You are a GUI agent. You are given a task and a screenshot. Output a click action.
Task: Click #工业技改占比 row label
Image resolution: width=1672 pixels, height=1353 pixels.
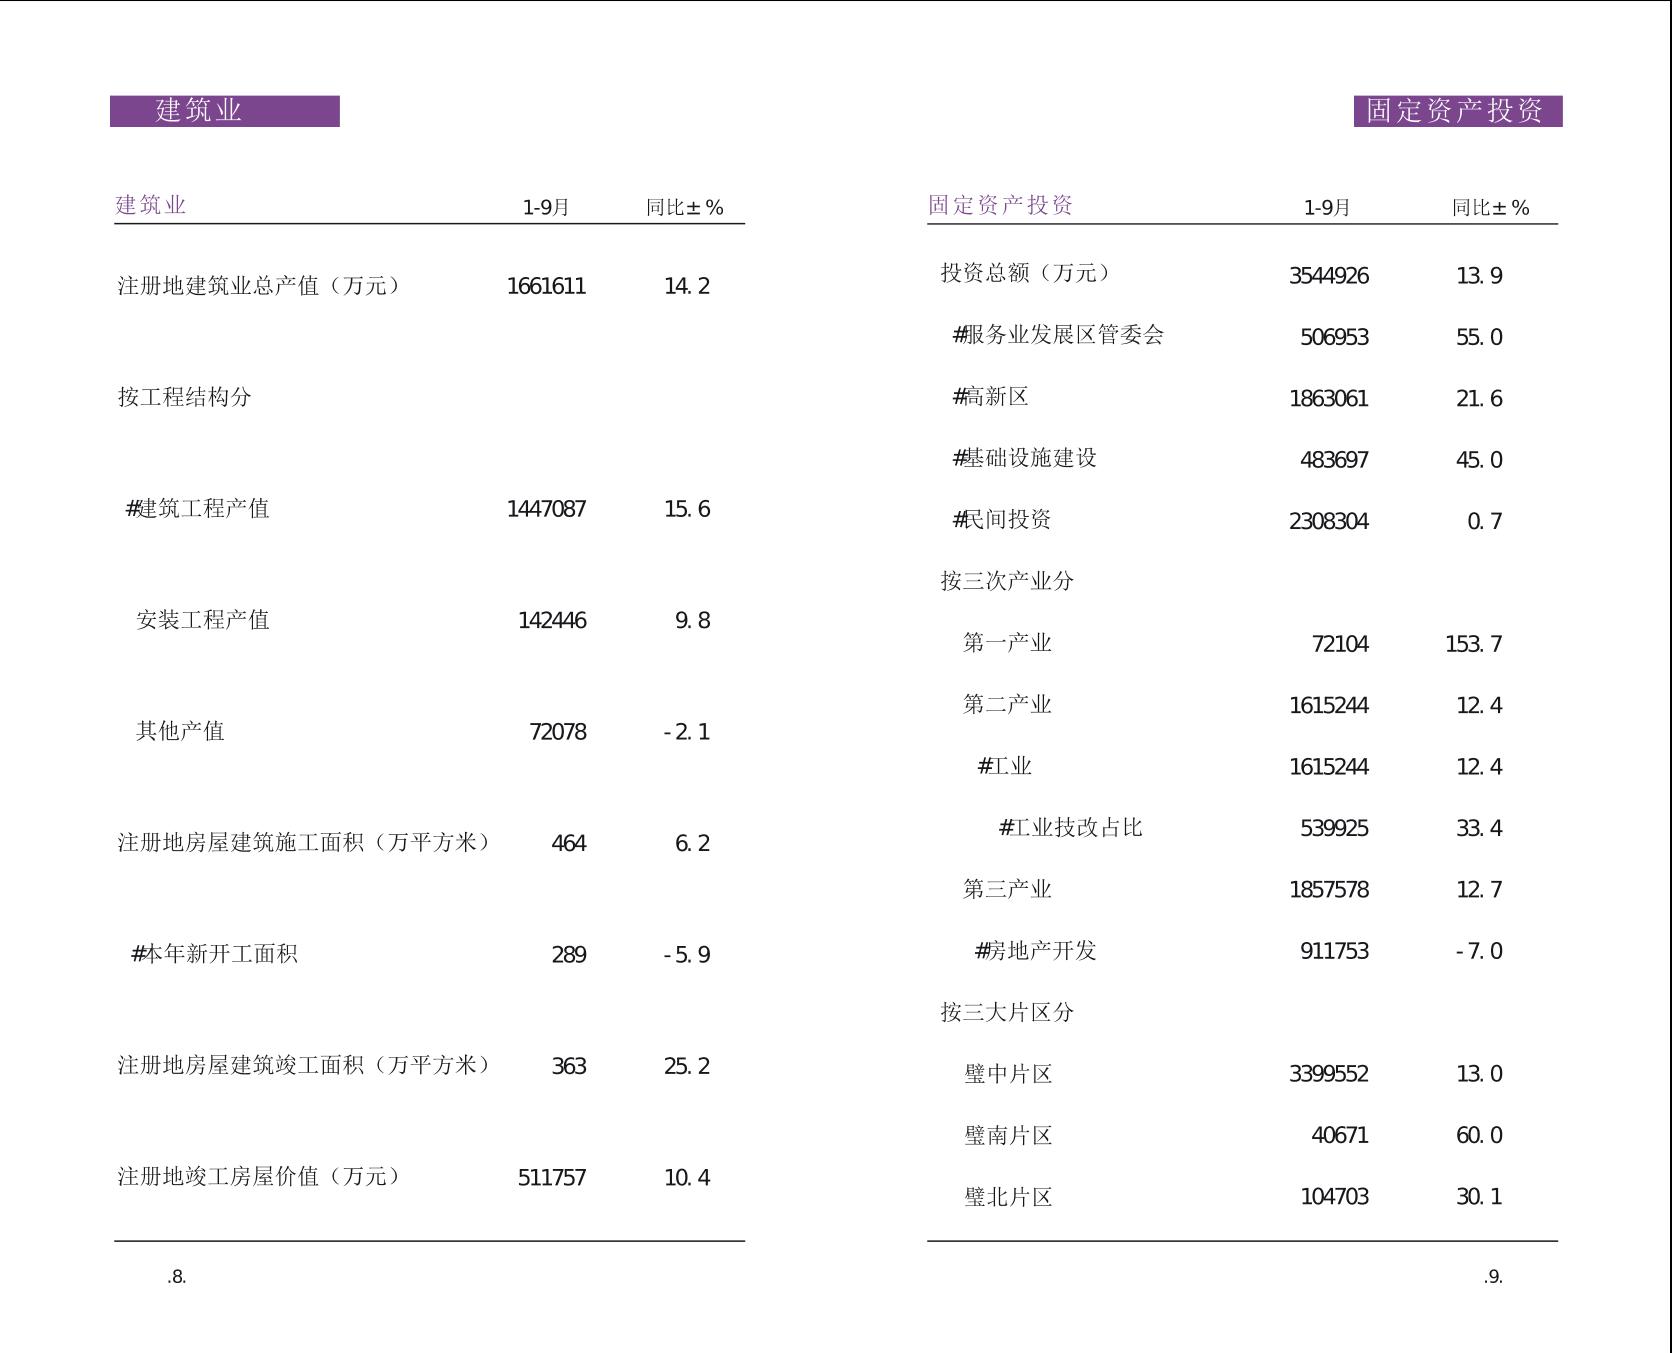[x=1070, y=828]
